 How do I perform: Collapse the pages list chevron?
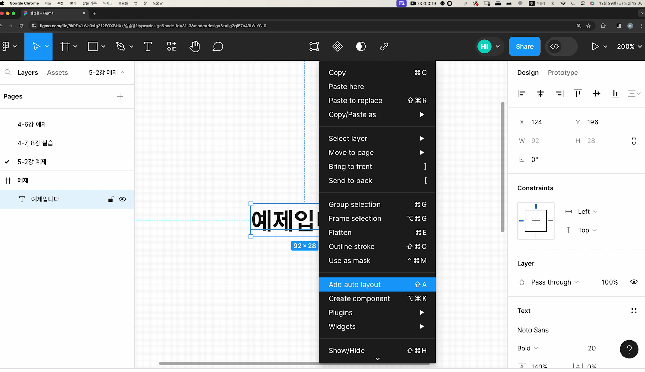pos(123,72)
